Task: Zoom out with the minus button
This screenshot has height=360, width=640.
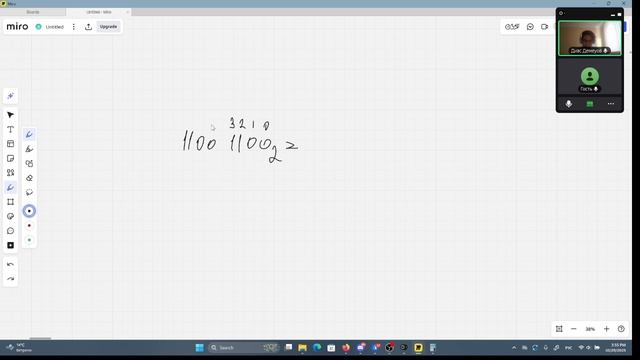Action: [573, 329]
